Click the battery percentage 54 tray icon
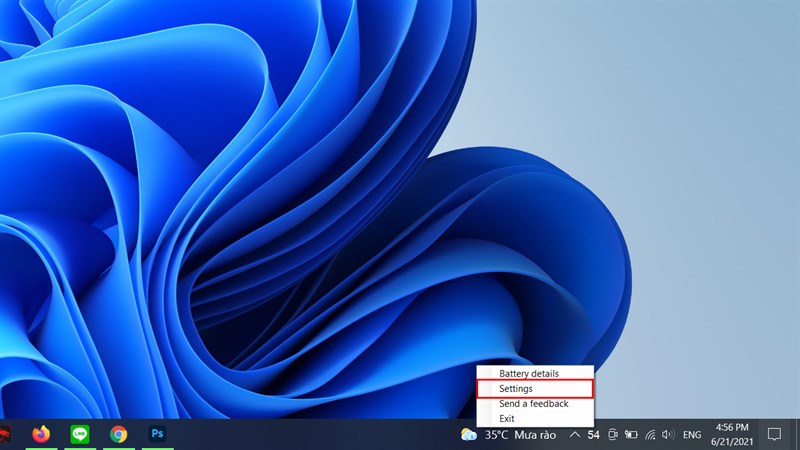800x450 pixels. pyautogui.click(x=594, y=435)
